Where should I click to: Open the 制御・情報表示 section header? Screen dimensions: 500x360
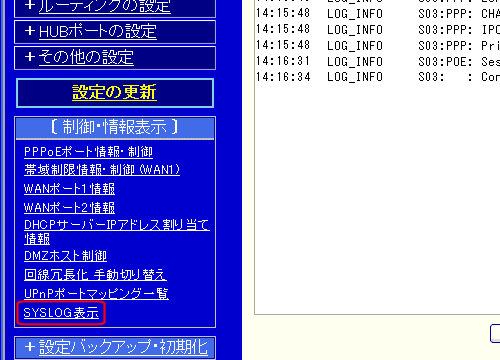(115, 127)
